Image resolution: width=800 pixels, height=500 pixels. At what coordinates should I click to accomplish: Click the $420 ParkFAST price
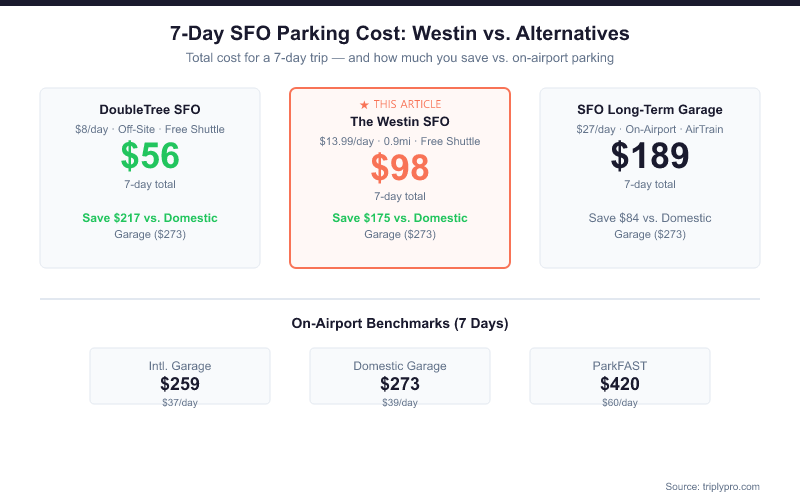pyautogui.click(x=620, y=384)
